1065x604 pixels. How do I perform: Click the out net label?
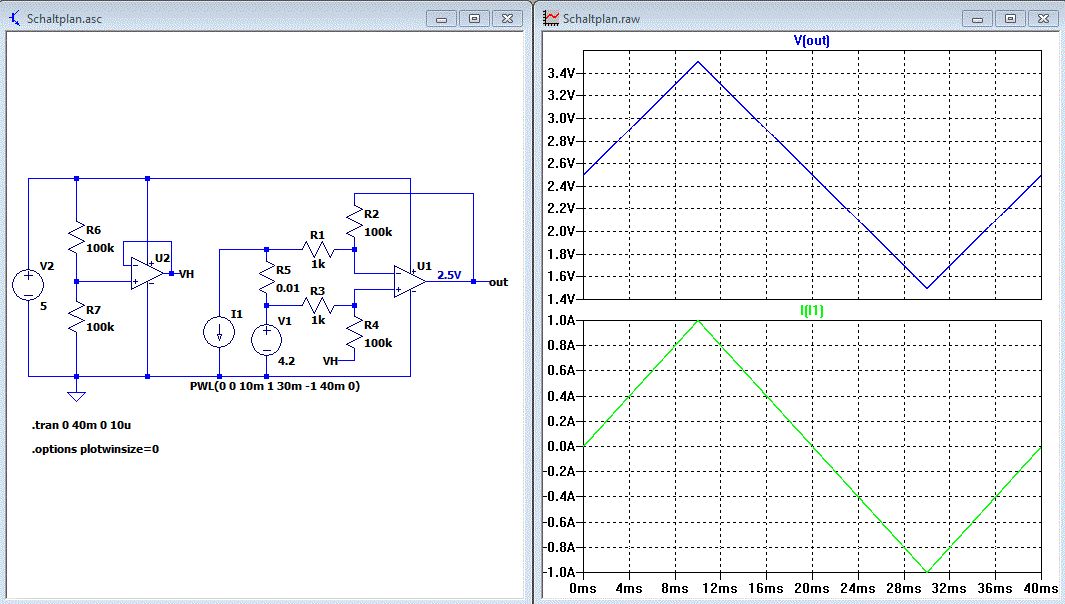tap(498, 282)
